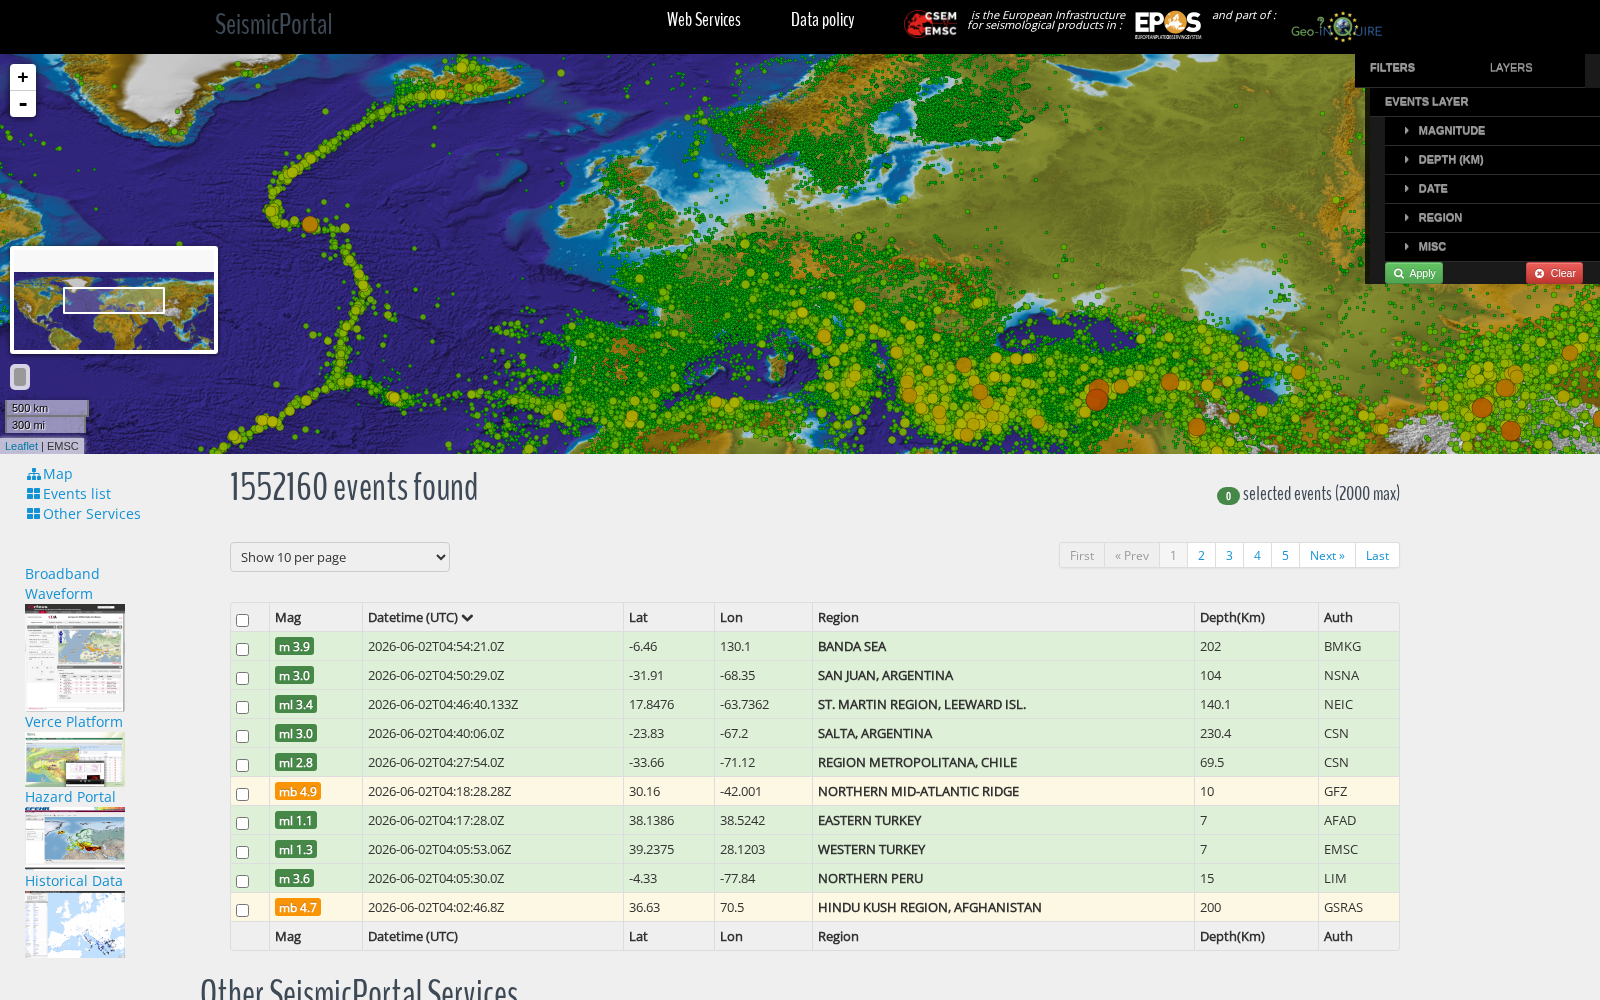Viewport: 1600px width, 1000px height.
Task: Check the SAN JUAN, ARGENTINA event row
Action: [242, 678]
